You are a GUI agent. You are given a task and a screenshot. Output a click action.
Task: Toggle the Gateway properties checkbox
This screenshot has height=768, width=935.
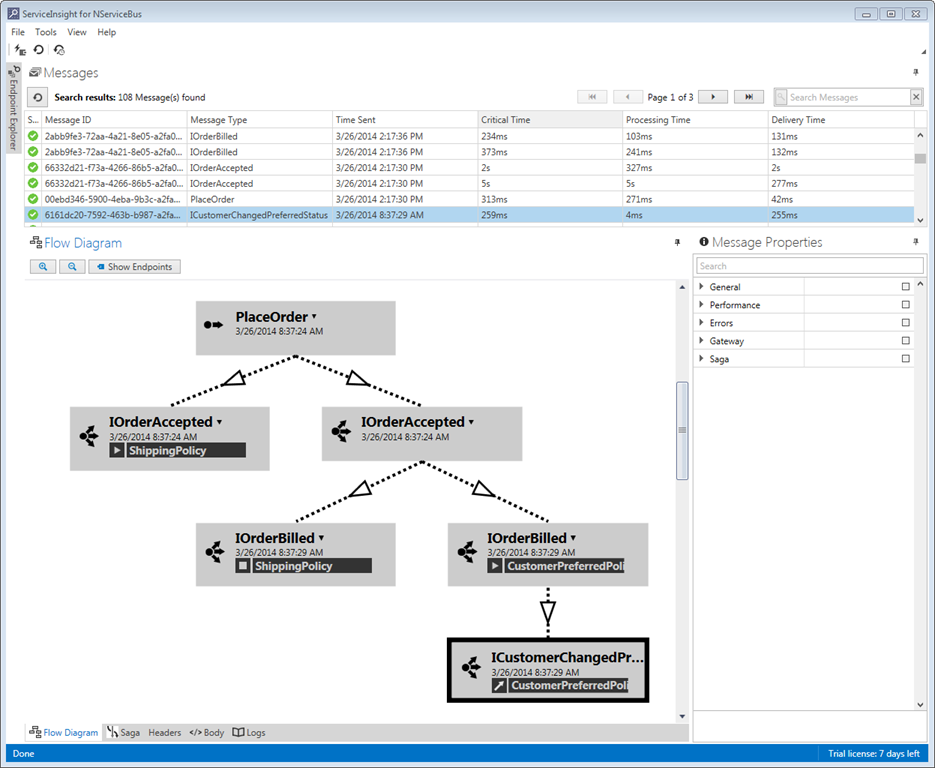906,340
